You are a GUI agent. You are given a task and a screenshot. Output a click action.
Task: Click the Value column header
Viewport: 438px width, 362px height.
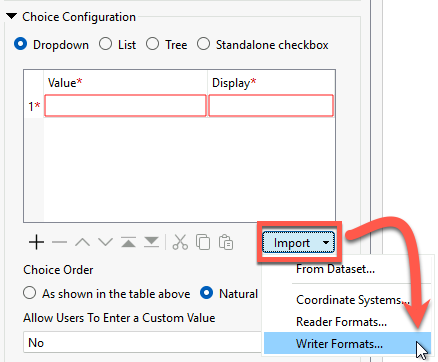click(125, 82)
